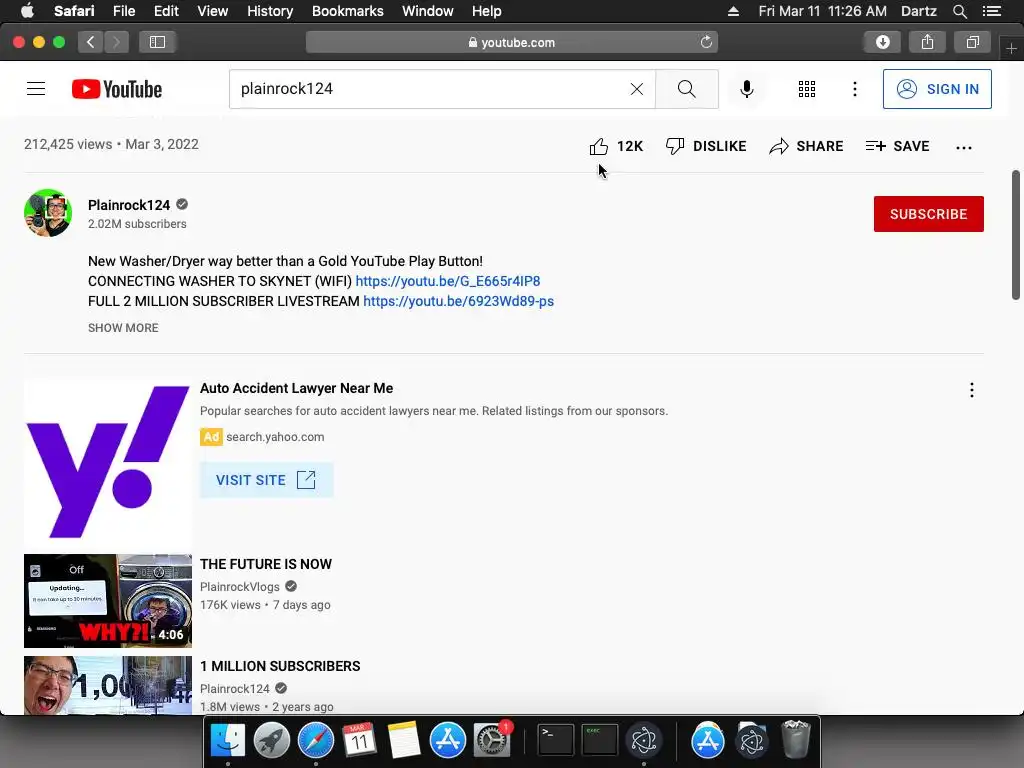1024x768 pixels.
Task: Open the youtu.be/6923Wd89-ps link
Action: point(458,301)
